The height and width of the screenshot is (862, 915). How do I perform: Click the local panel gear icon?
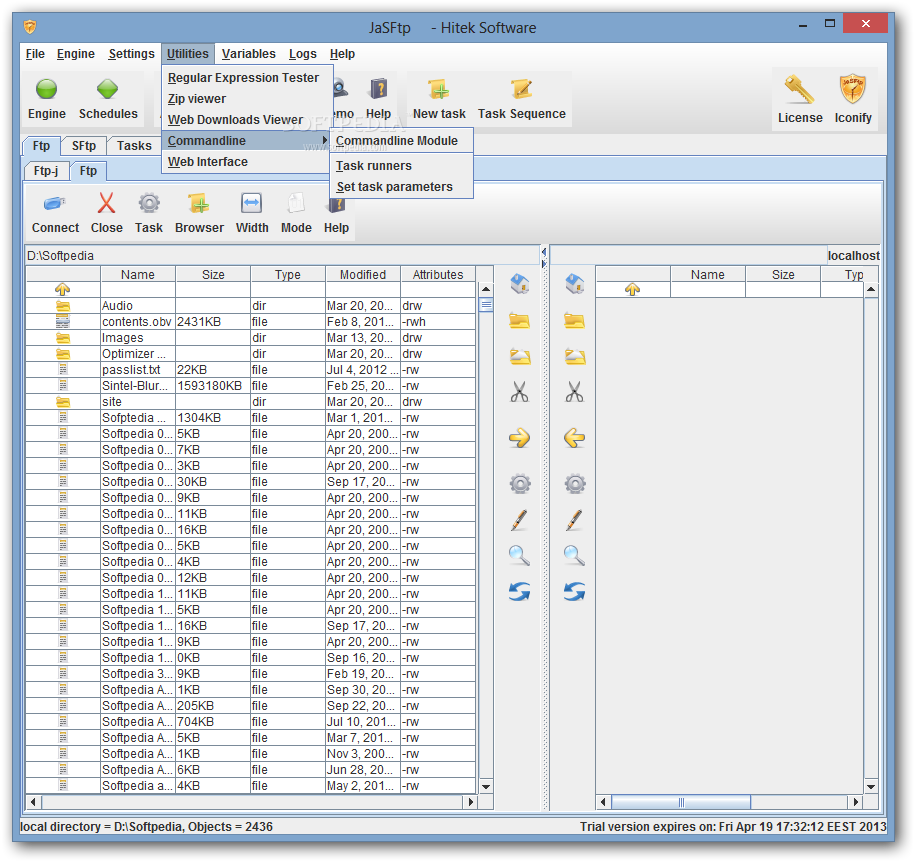coord(519,484)
